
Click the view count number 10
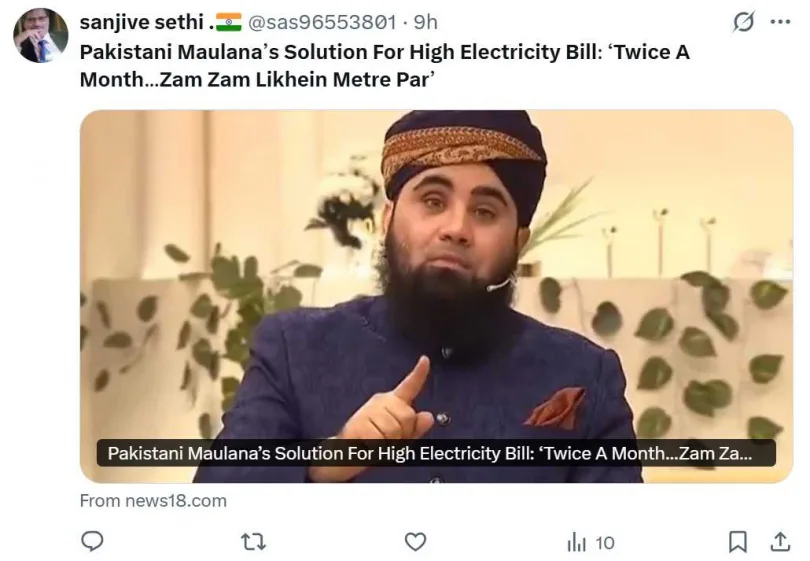pos(604,543)
